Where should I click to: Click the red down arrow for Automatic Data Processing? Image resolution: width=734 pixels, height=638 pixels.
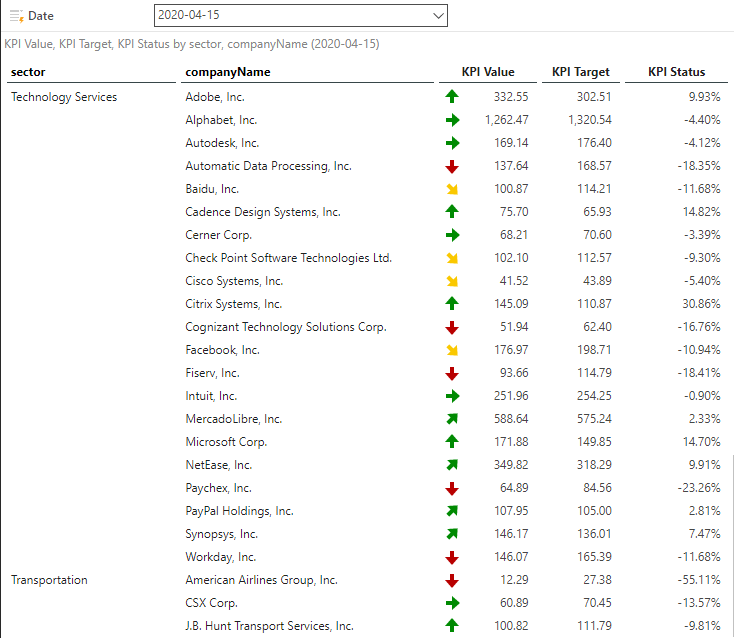click(452, 166)
